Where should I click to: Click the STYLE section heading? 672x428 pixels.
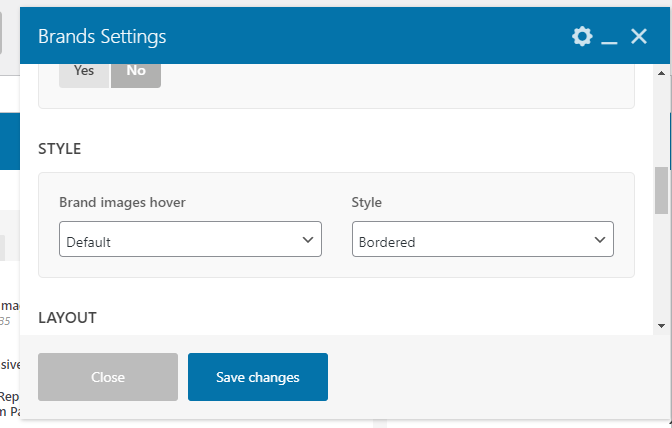[x=59, y=149]
